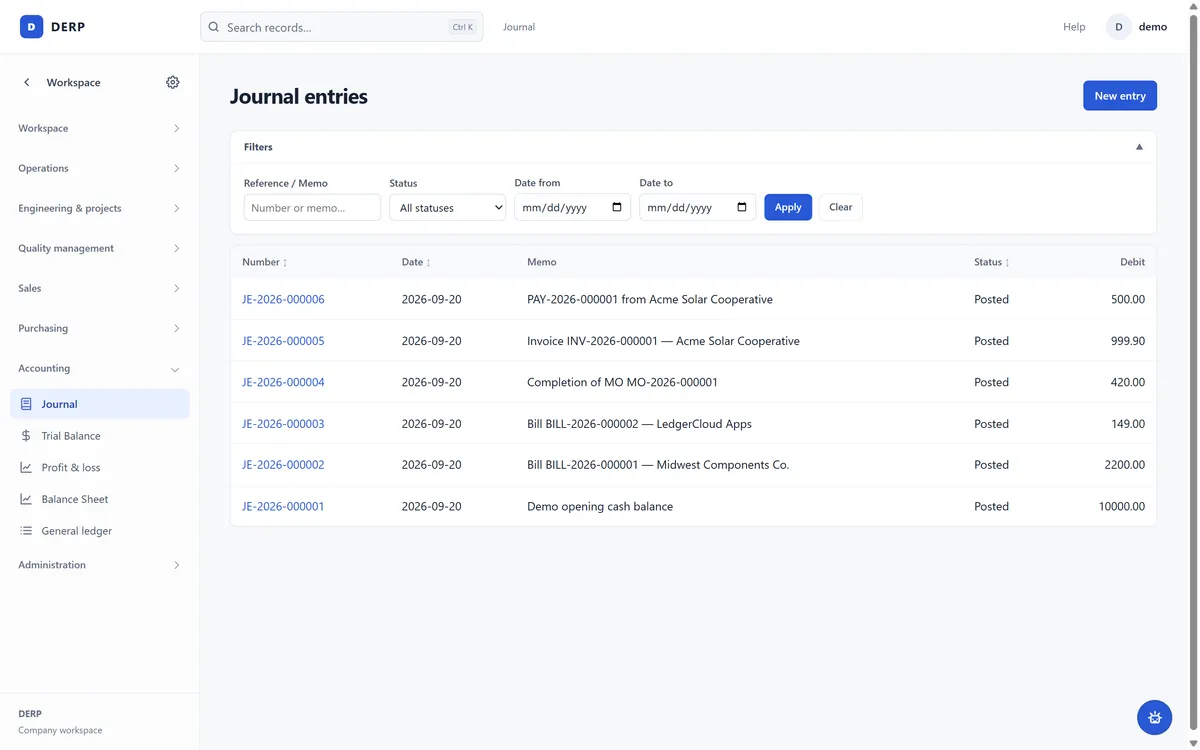Click the search magnifier icon
The width and height of the screenshot is (1200, 750).
tap(214, 27)
